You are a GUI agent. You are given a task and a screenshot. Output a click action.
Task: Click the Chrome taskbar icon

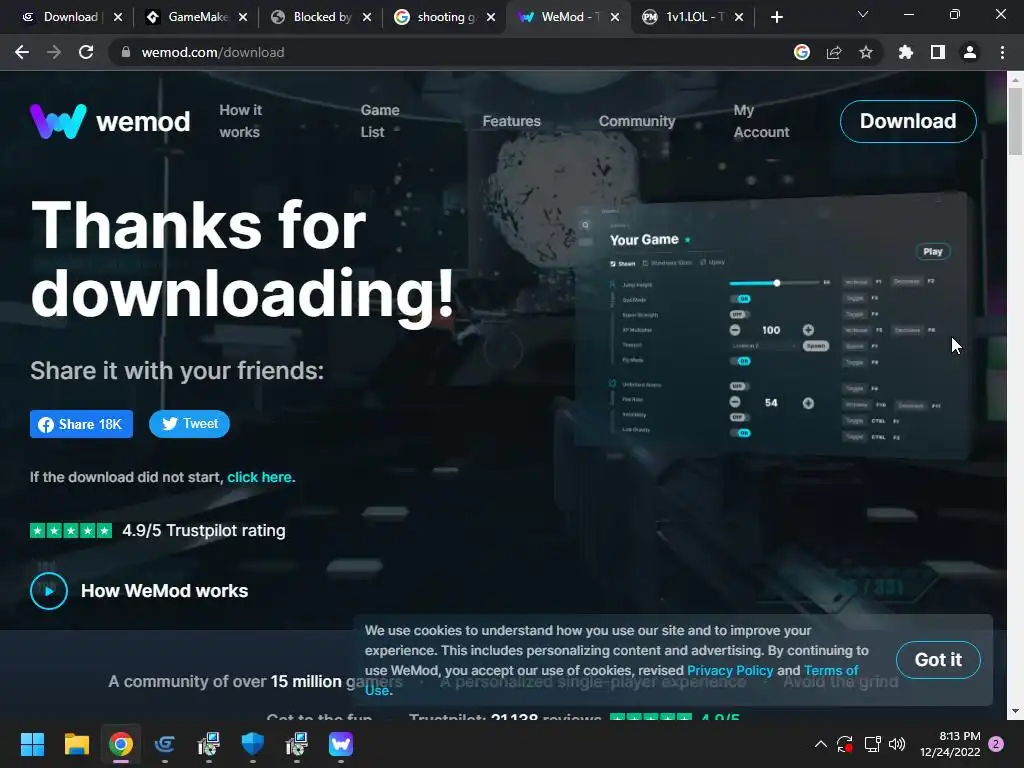coord(121,744)
